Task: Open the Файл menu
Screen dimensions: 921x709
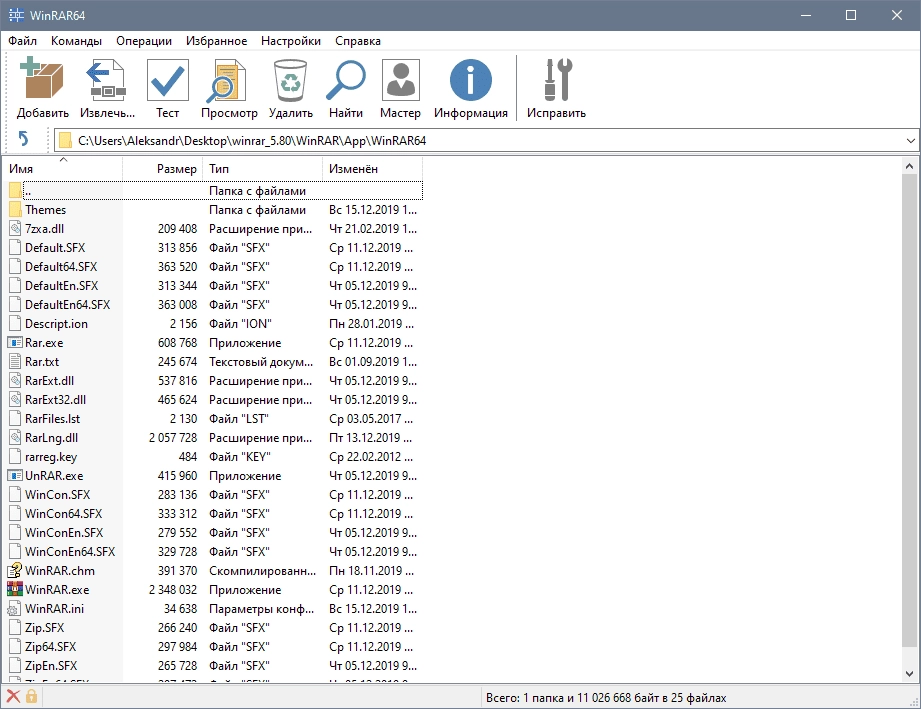Action: 22,41
